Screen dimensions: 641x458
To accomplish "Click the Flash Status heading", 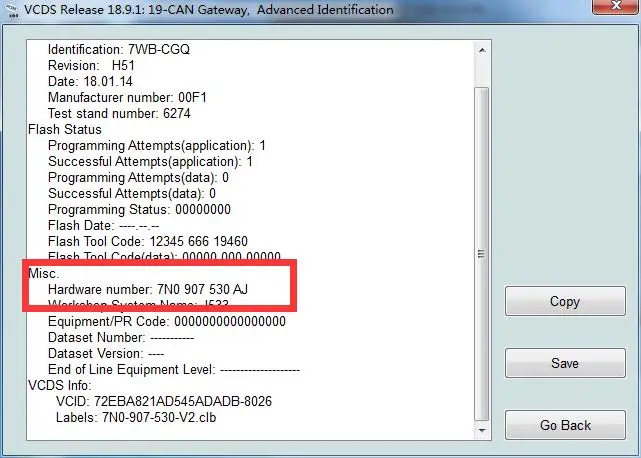I will (x=65, y=129).
